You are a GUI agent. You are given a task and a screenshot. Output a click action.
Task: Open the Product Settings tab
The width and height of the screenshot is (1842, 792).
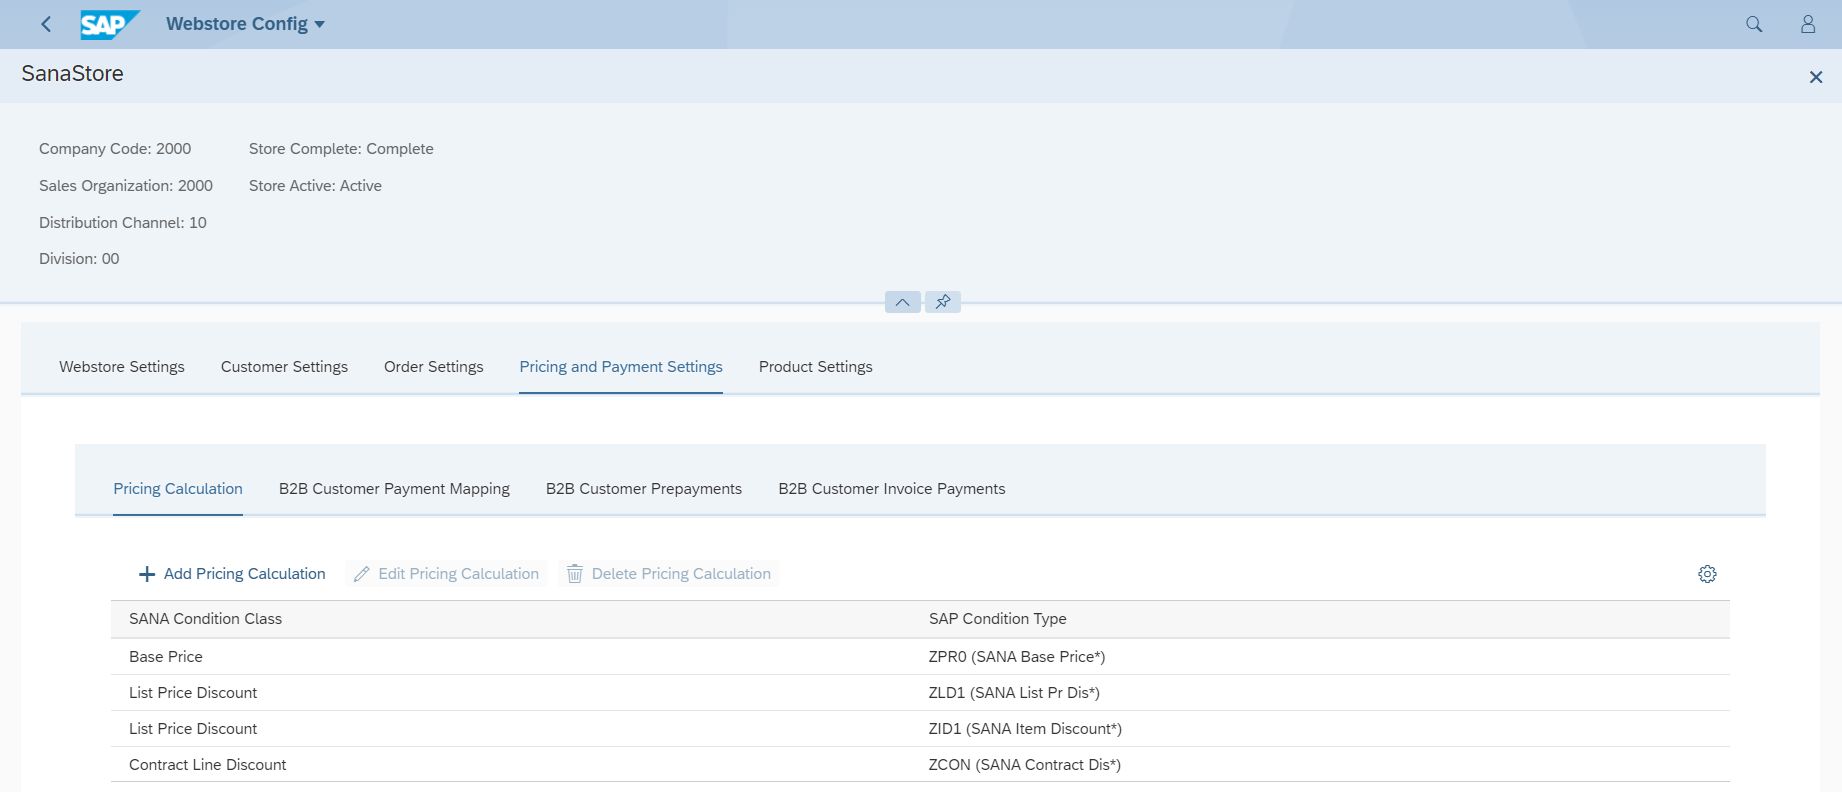pyautogui.click(x=816, y=367)
